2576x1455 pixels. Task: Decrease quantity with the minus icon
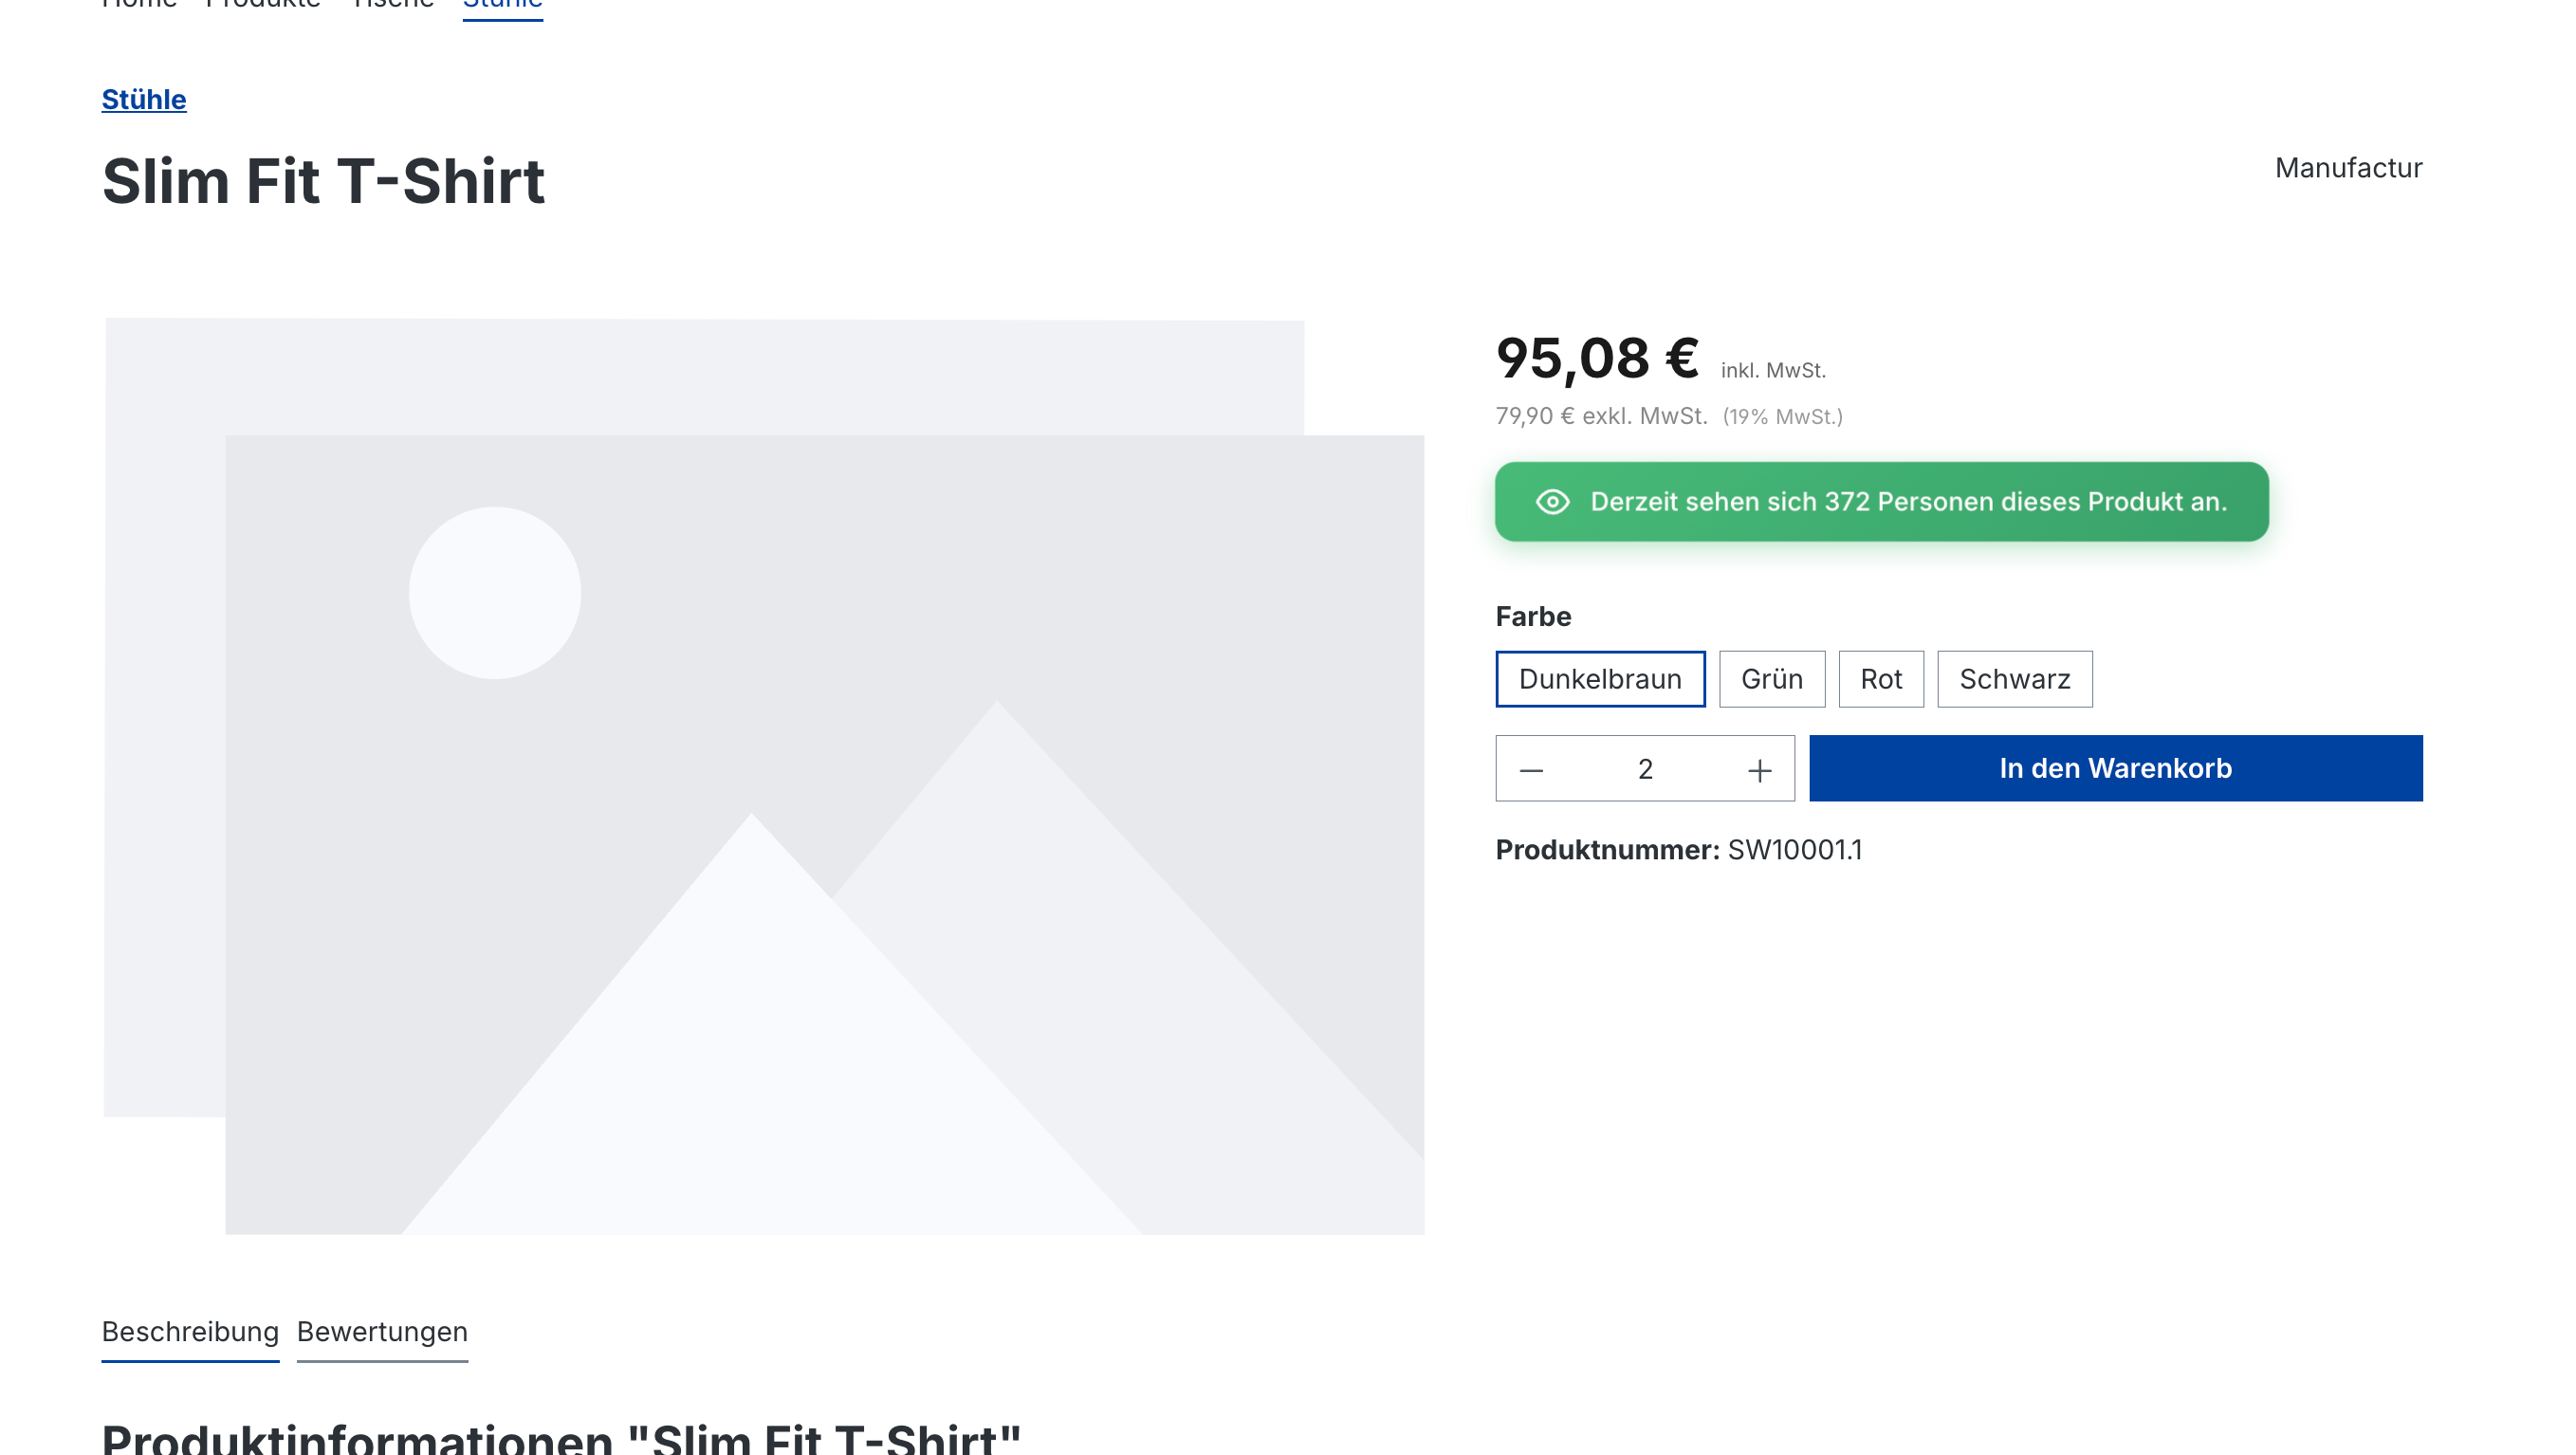pos(1531,769)
